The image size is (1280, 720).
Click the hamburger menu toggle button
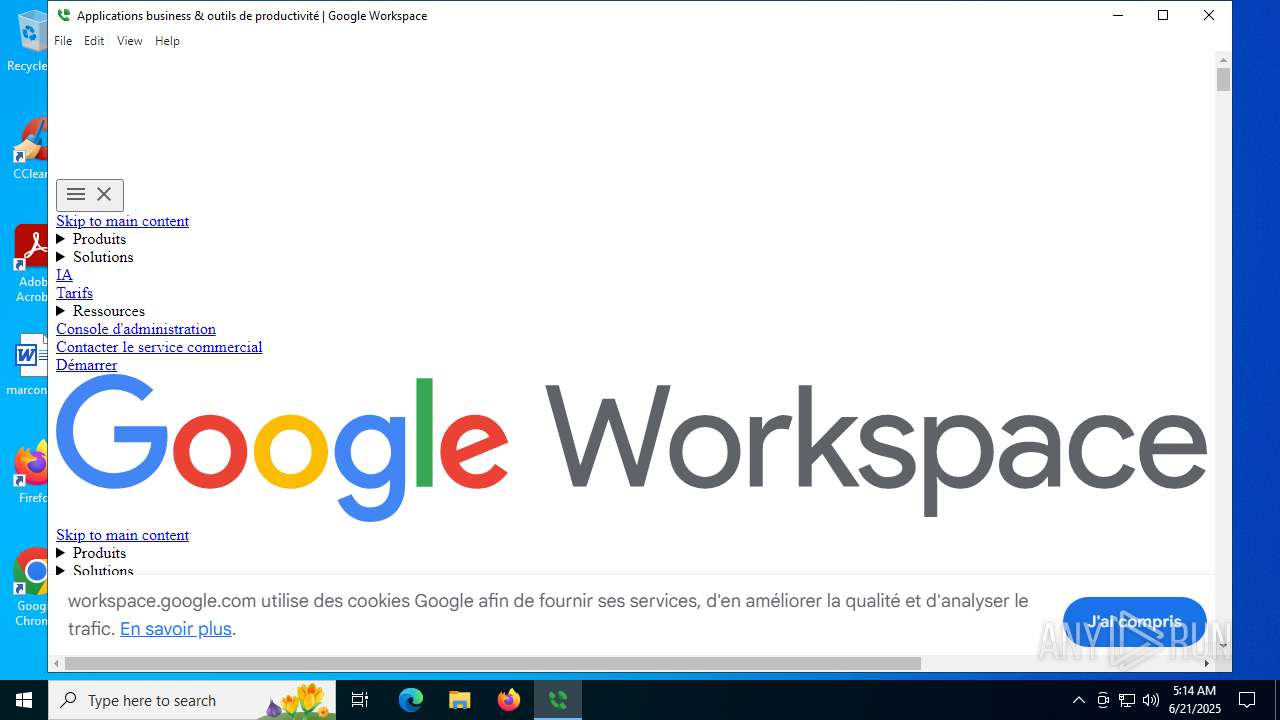(90, 195)
